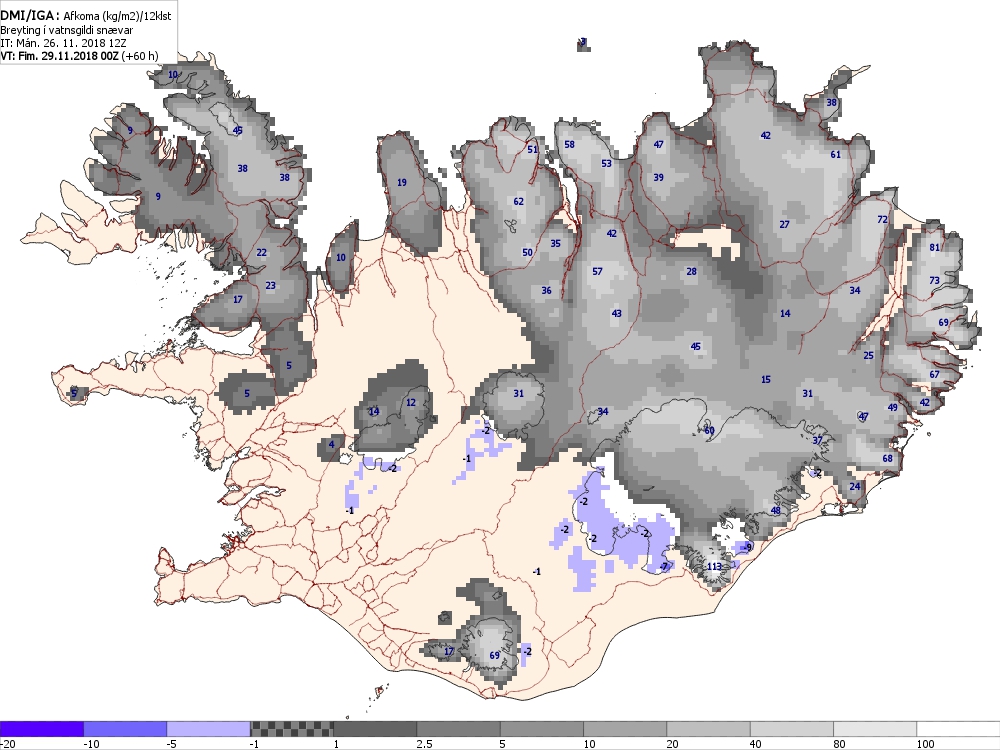Click the '60' value on Vatnajökull glacier

tap(710, 430)
